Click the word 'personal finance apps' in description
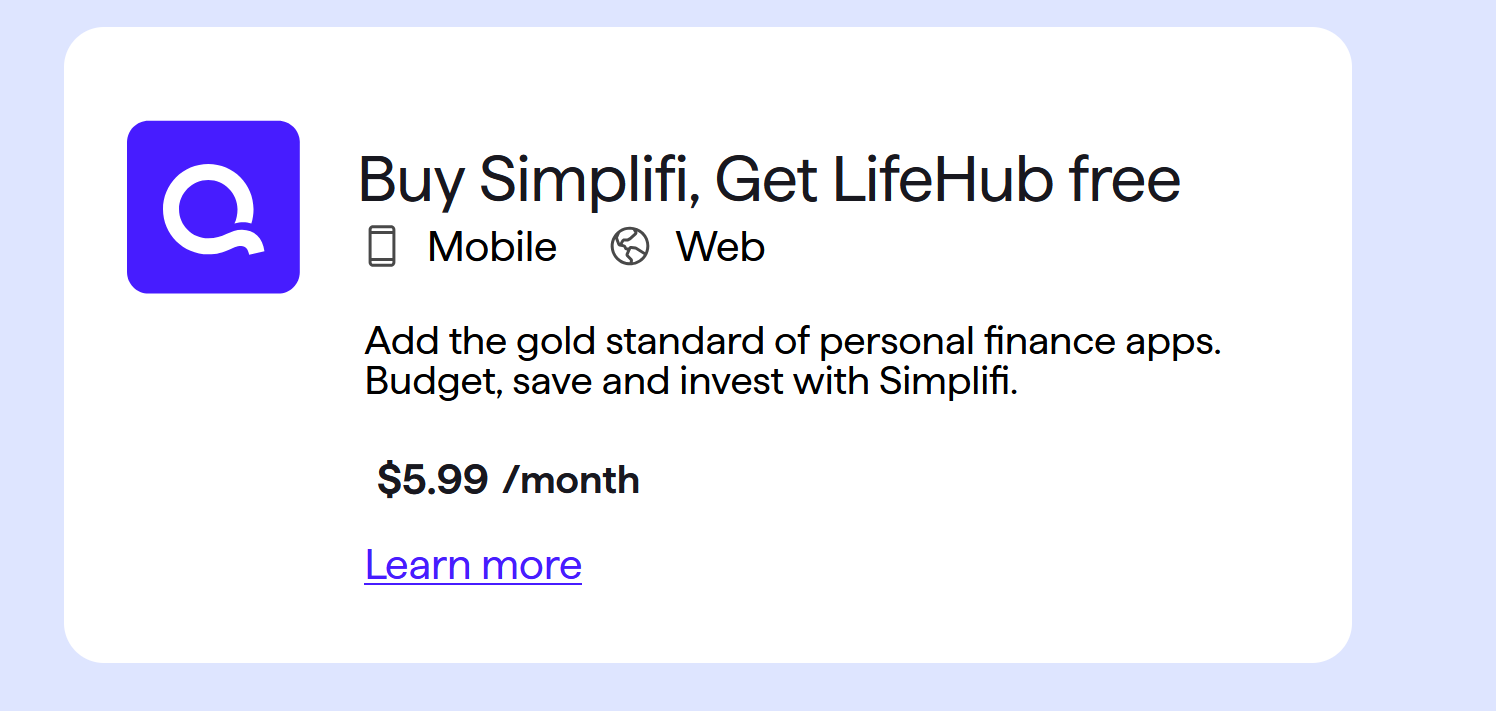1496x711 pixels. click(x=1021, y=343)
